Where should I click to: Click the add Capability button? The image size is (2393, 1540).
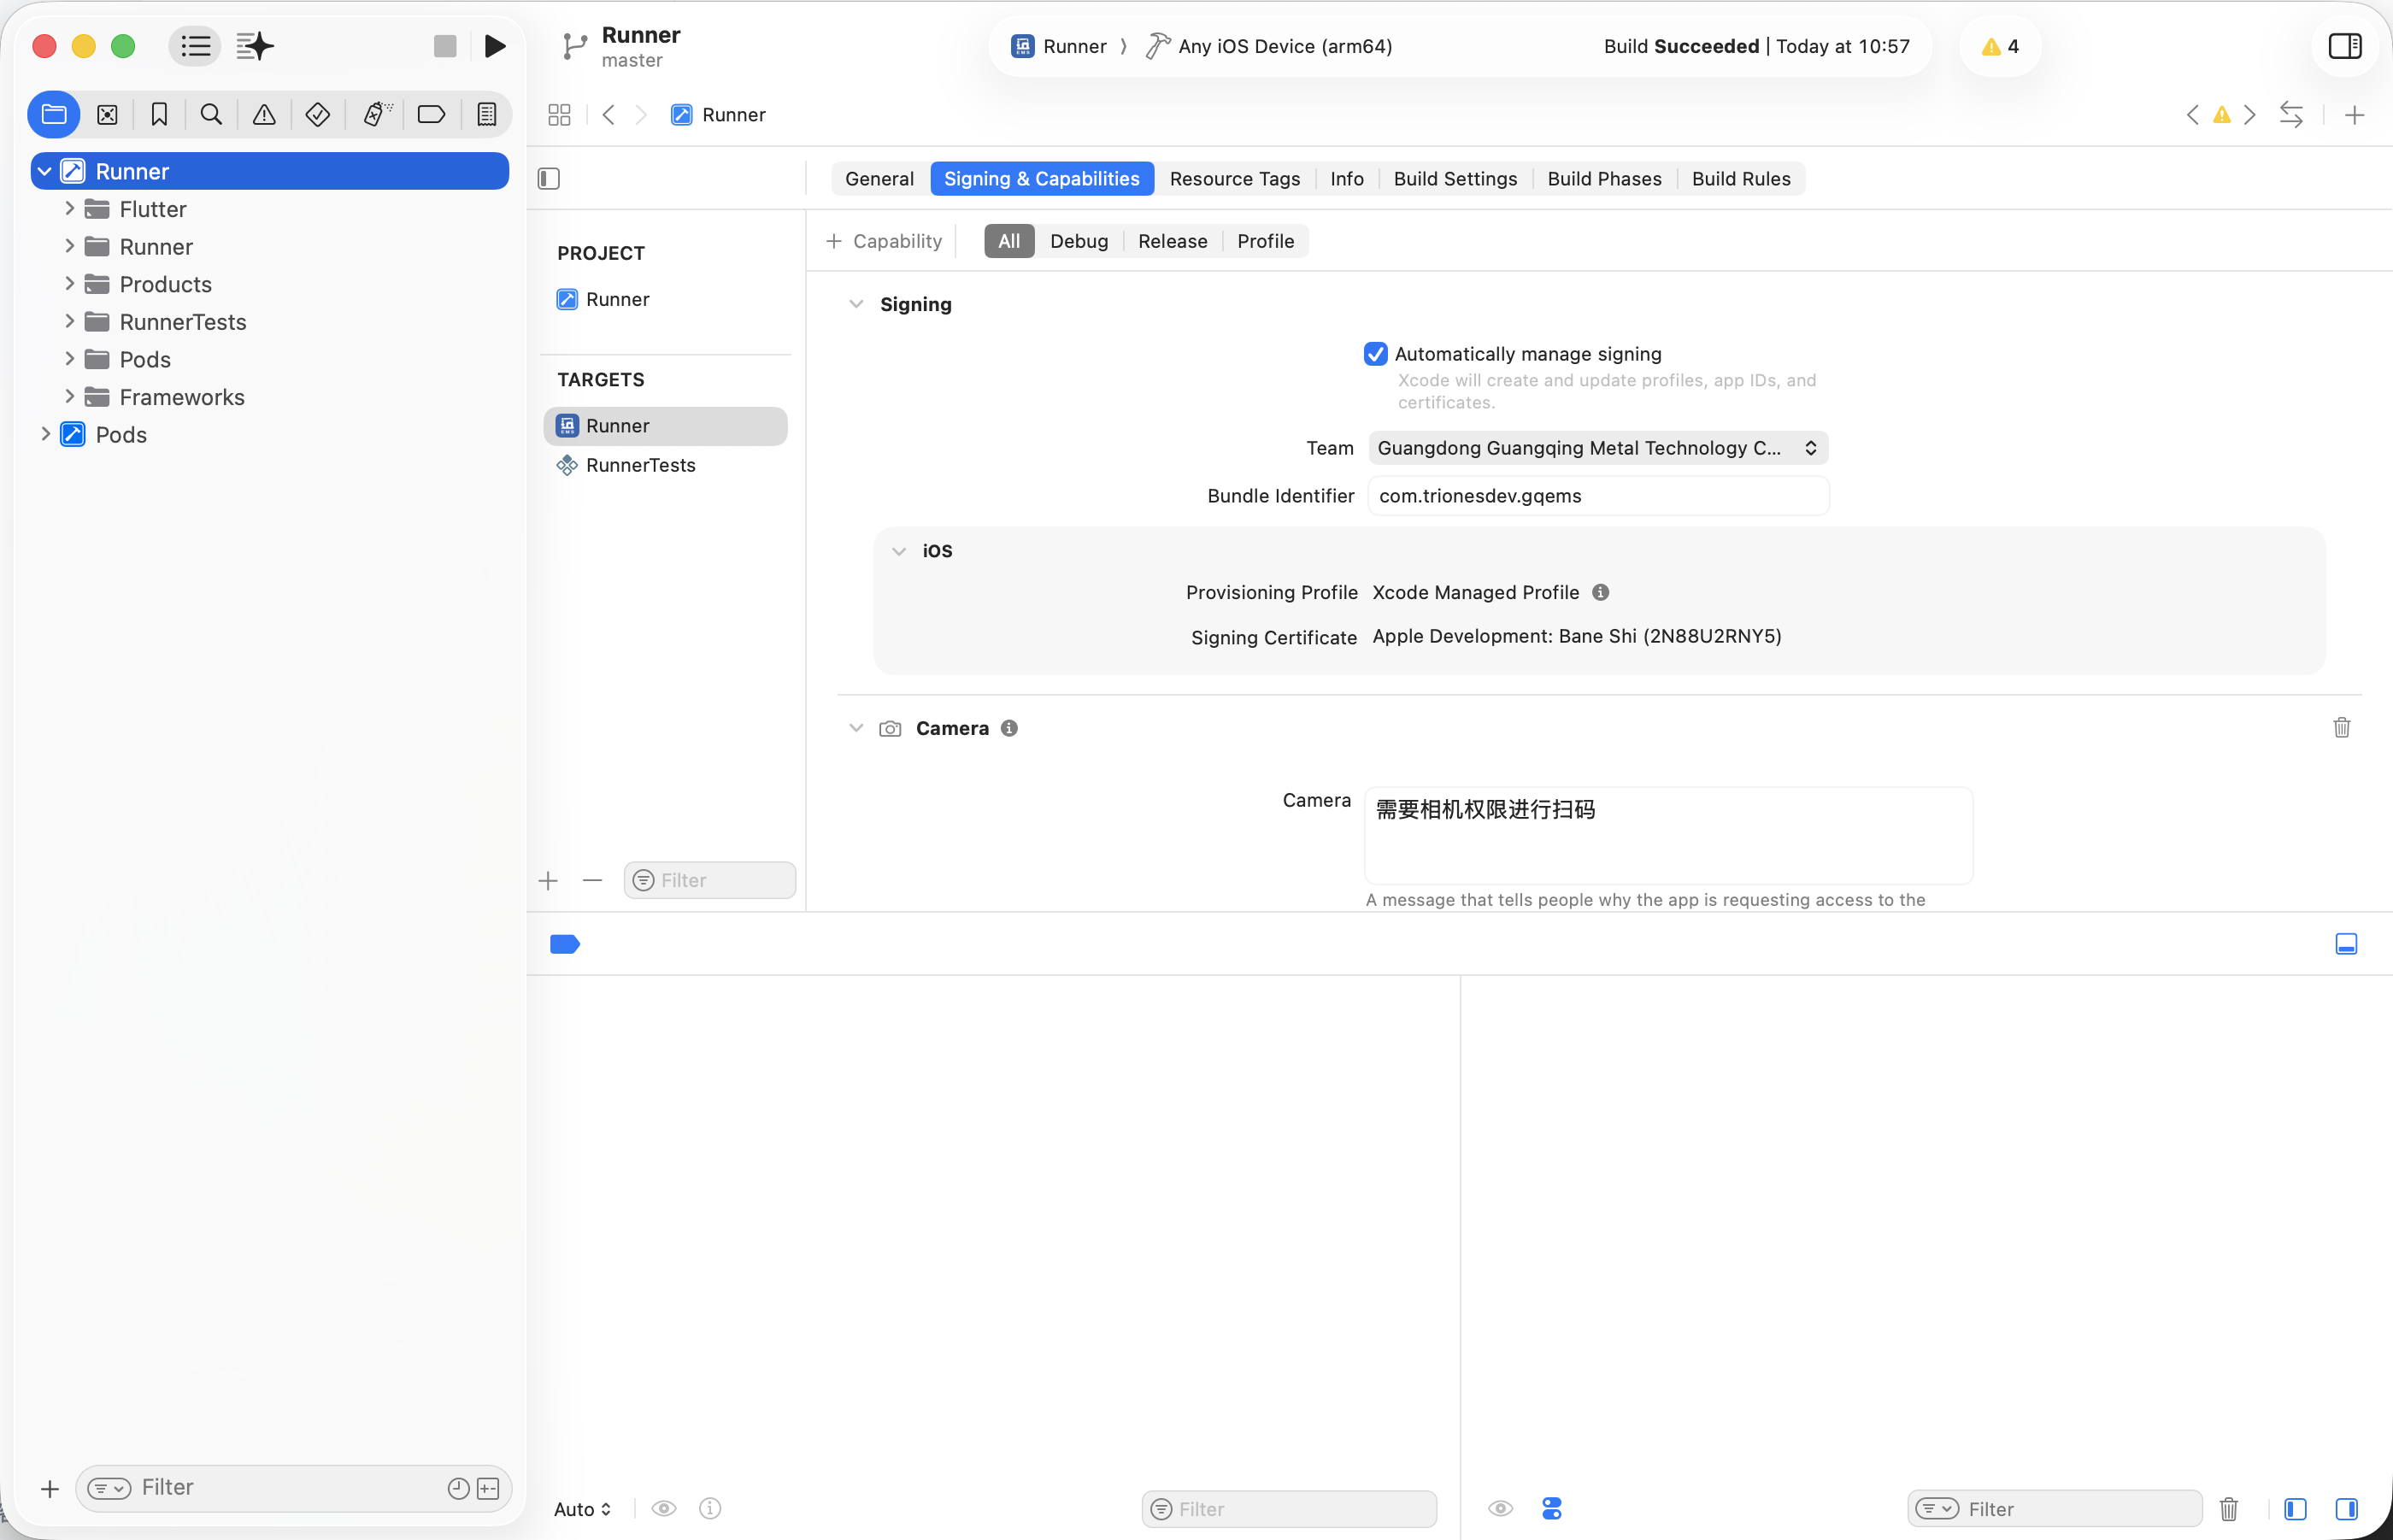point(884,241)
